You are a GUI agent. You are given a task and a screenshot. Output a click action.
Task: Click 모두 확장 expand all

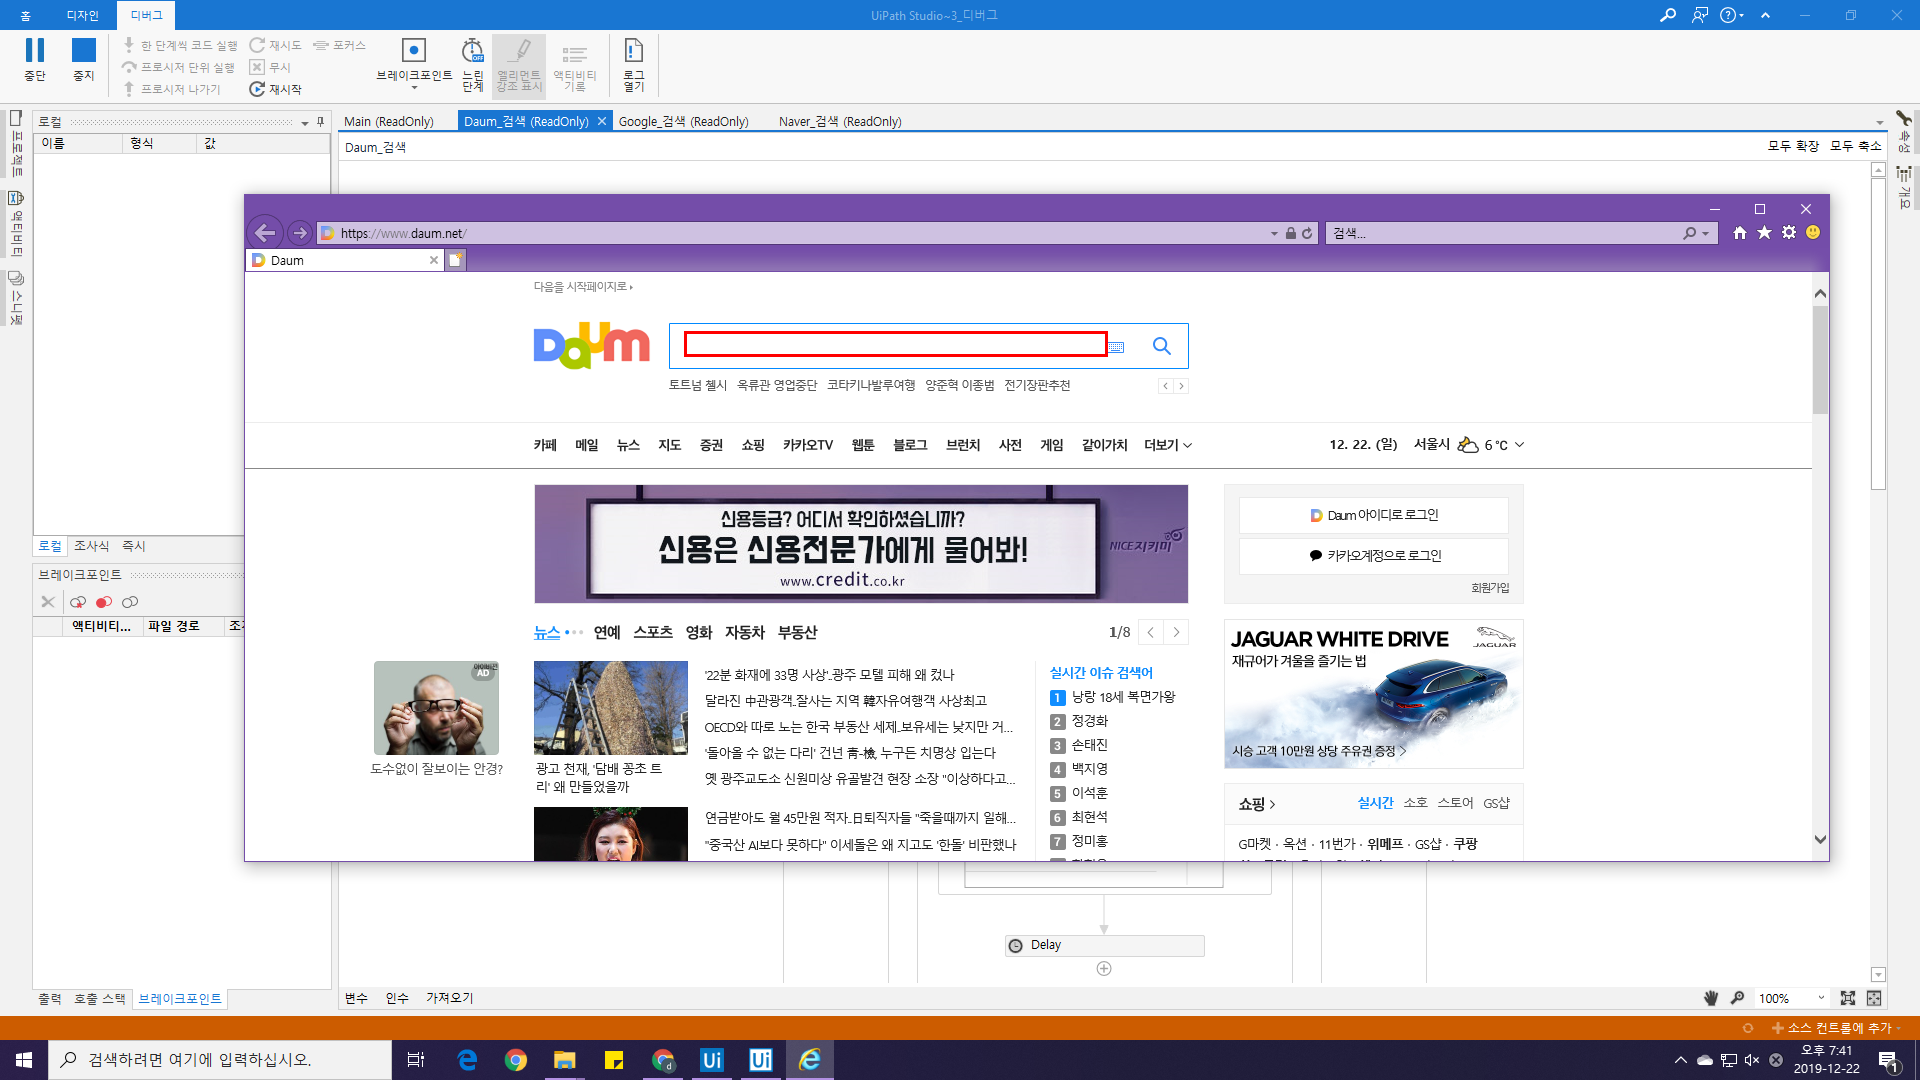[1793, 146]
